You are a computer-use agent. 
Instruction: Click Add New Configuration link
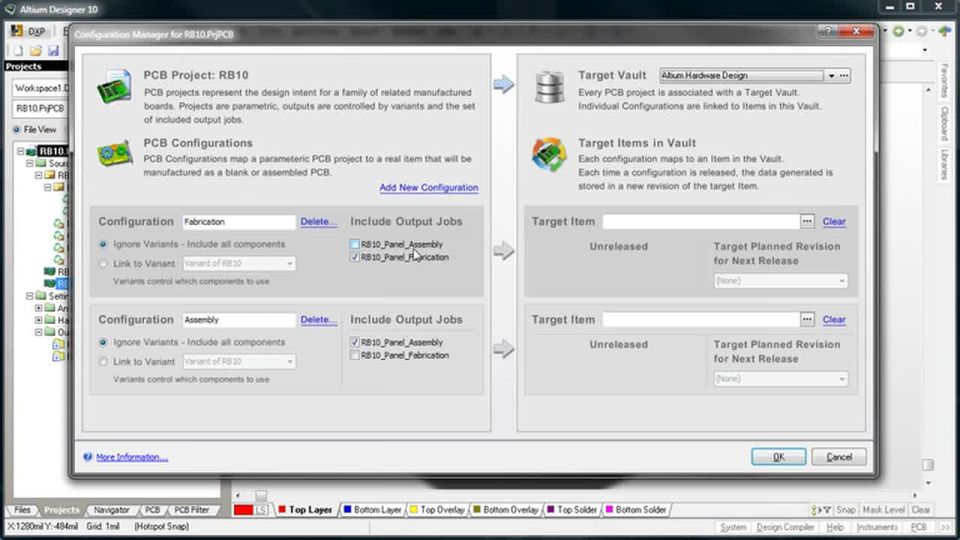pos(429,187)
